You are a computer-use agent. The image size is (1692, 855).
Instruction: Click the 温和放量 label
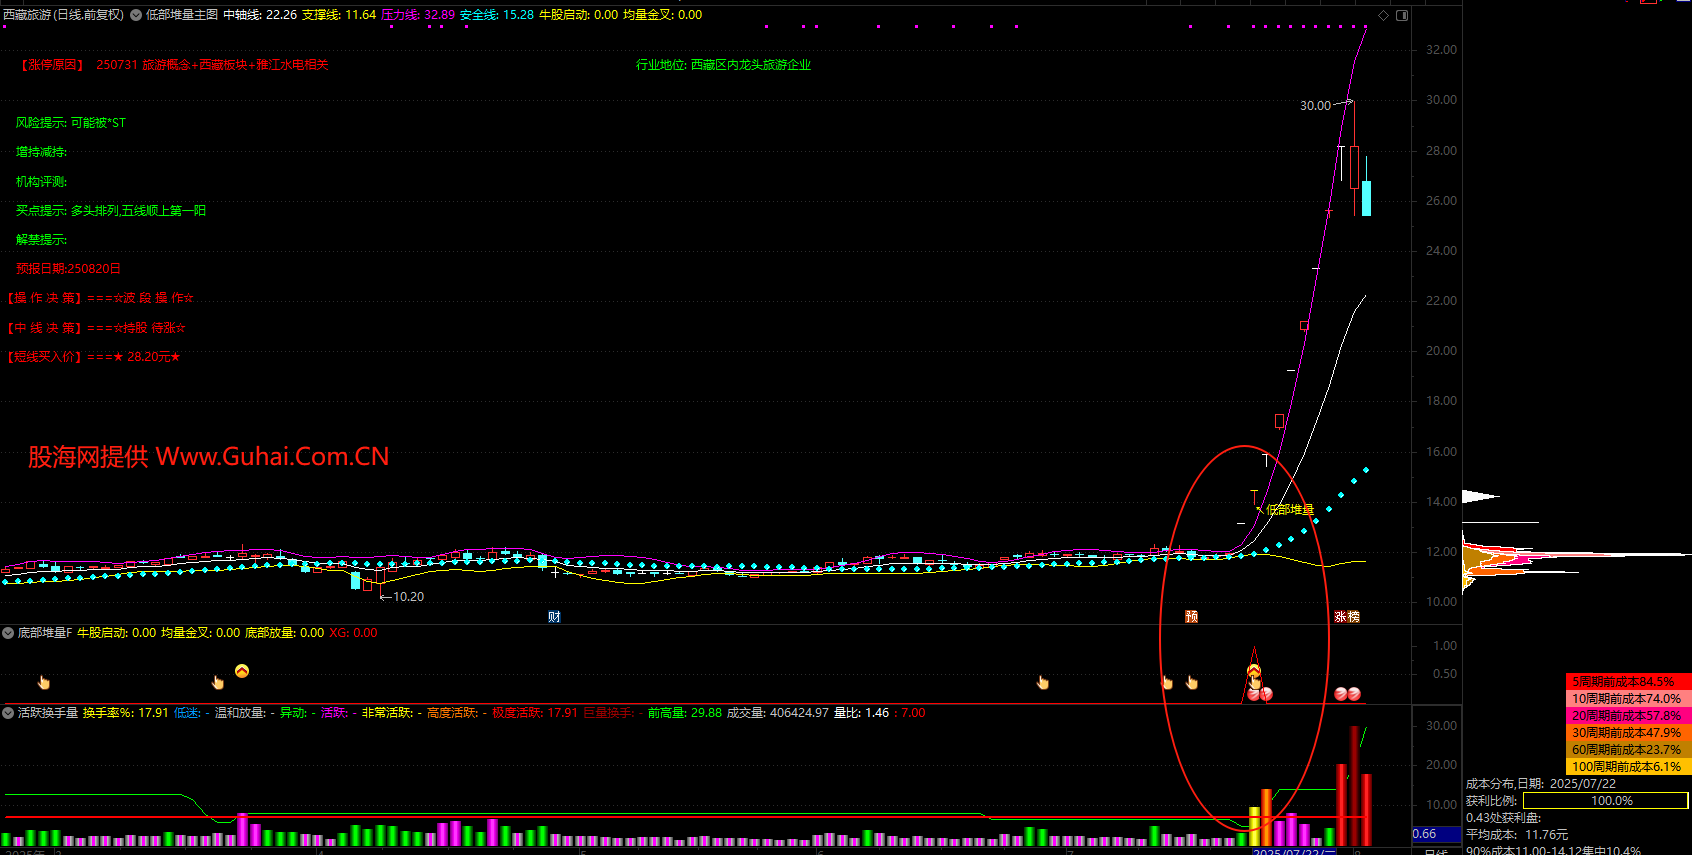[240, 713]
